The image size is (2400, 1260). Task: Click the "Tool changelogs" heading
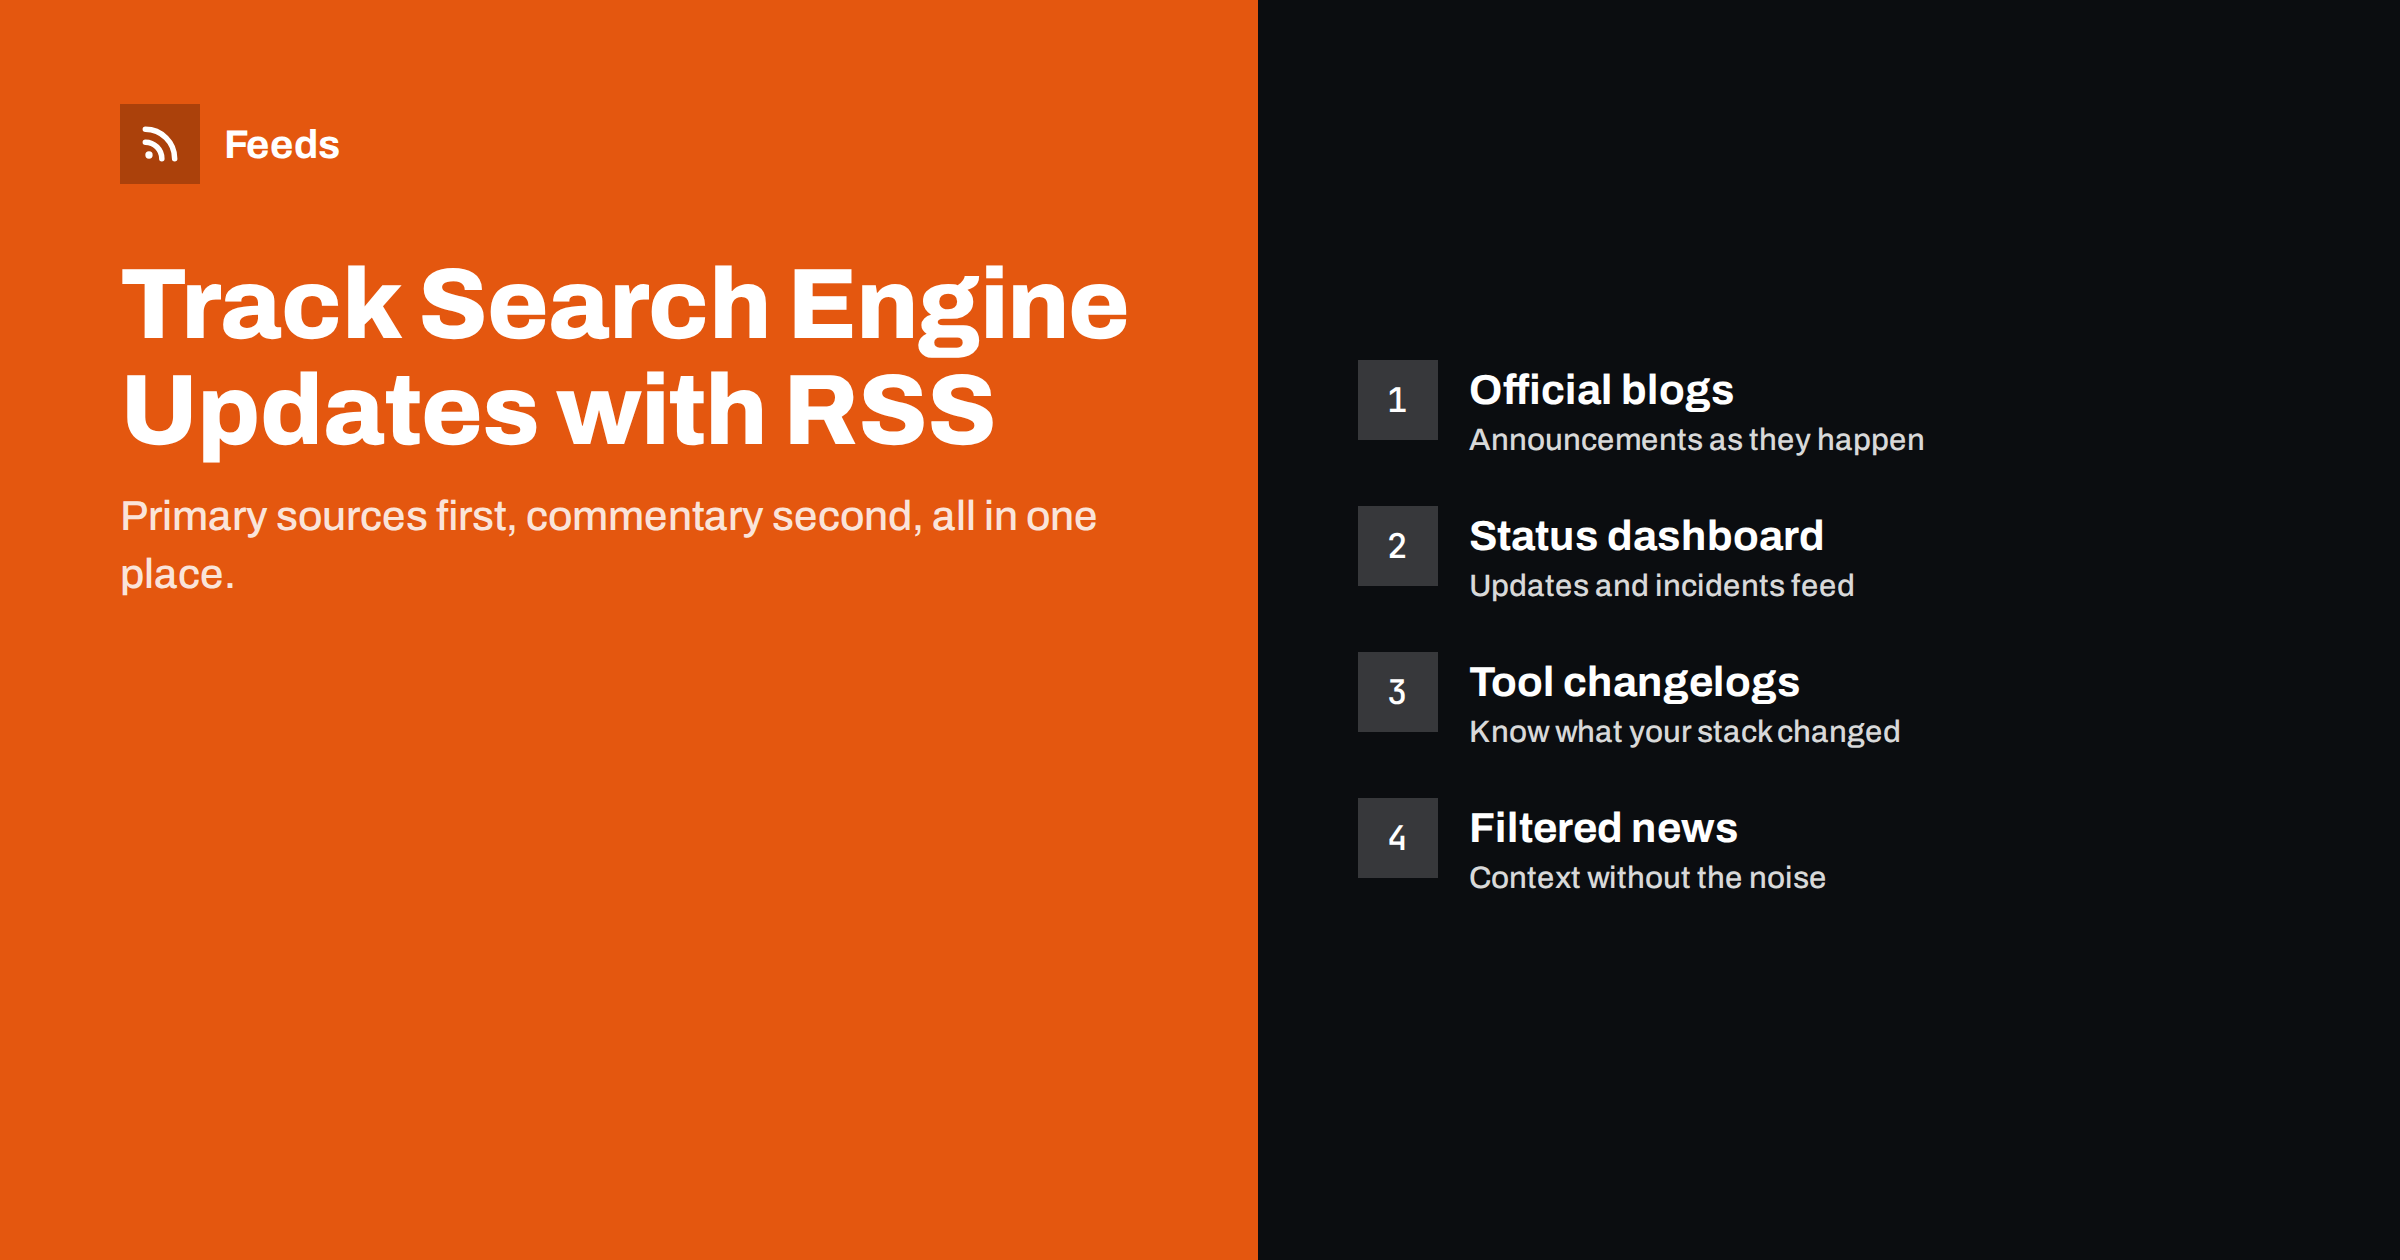tap(1634, 682)
